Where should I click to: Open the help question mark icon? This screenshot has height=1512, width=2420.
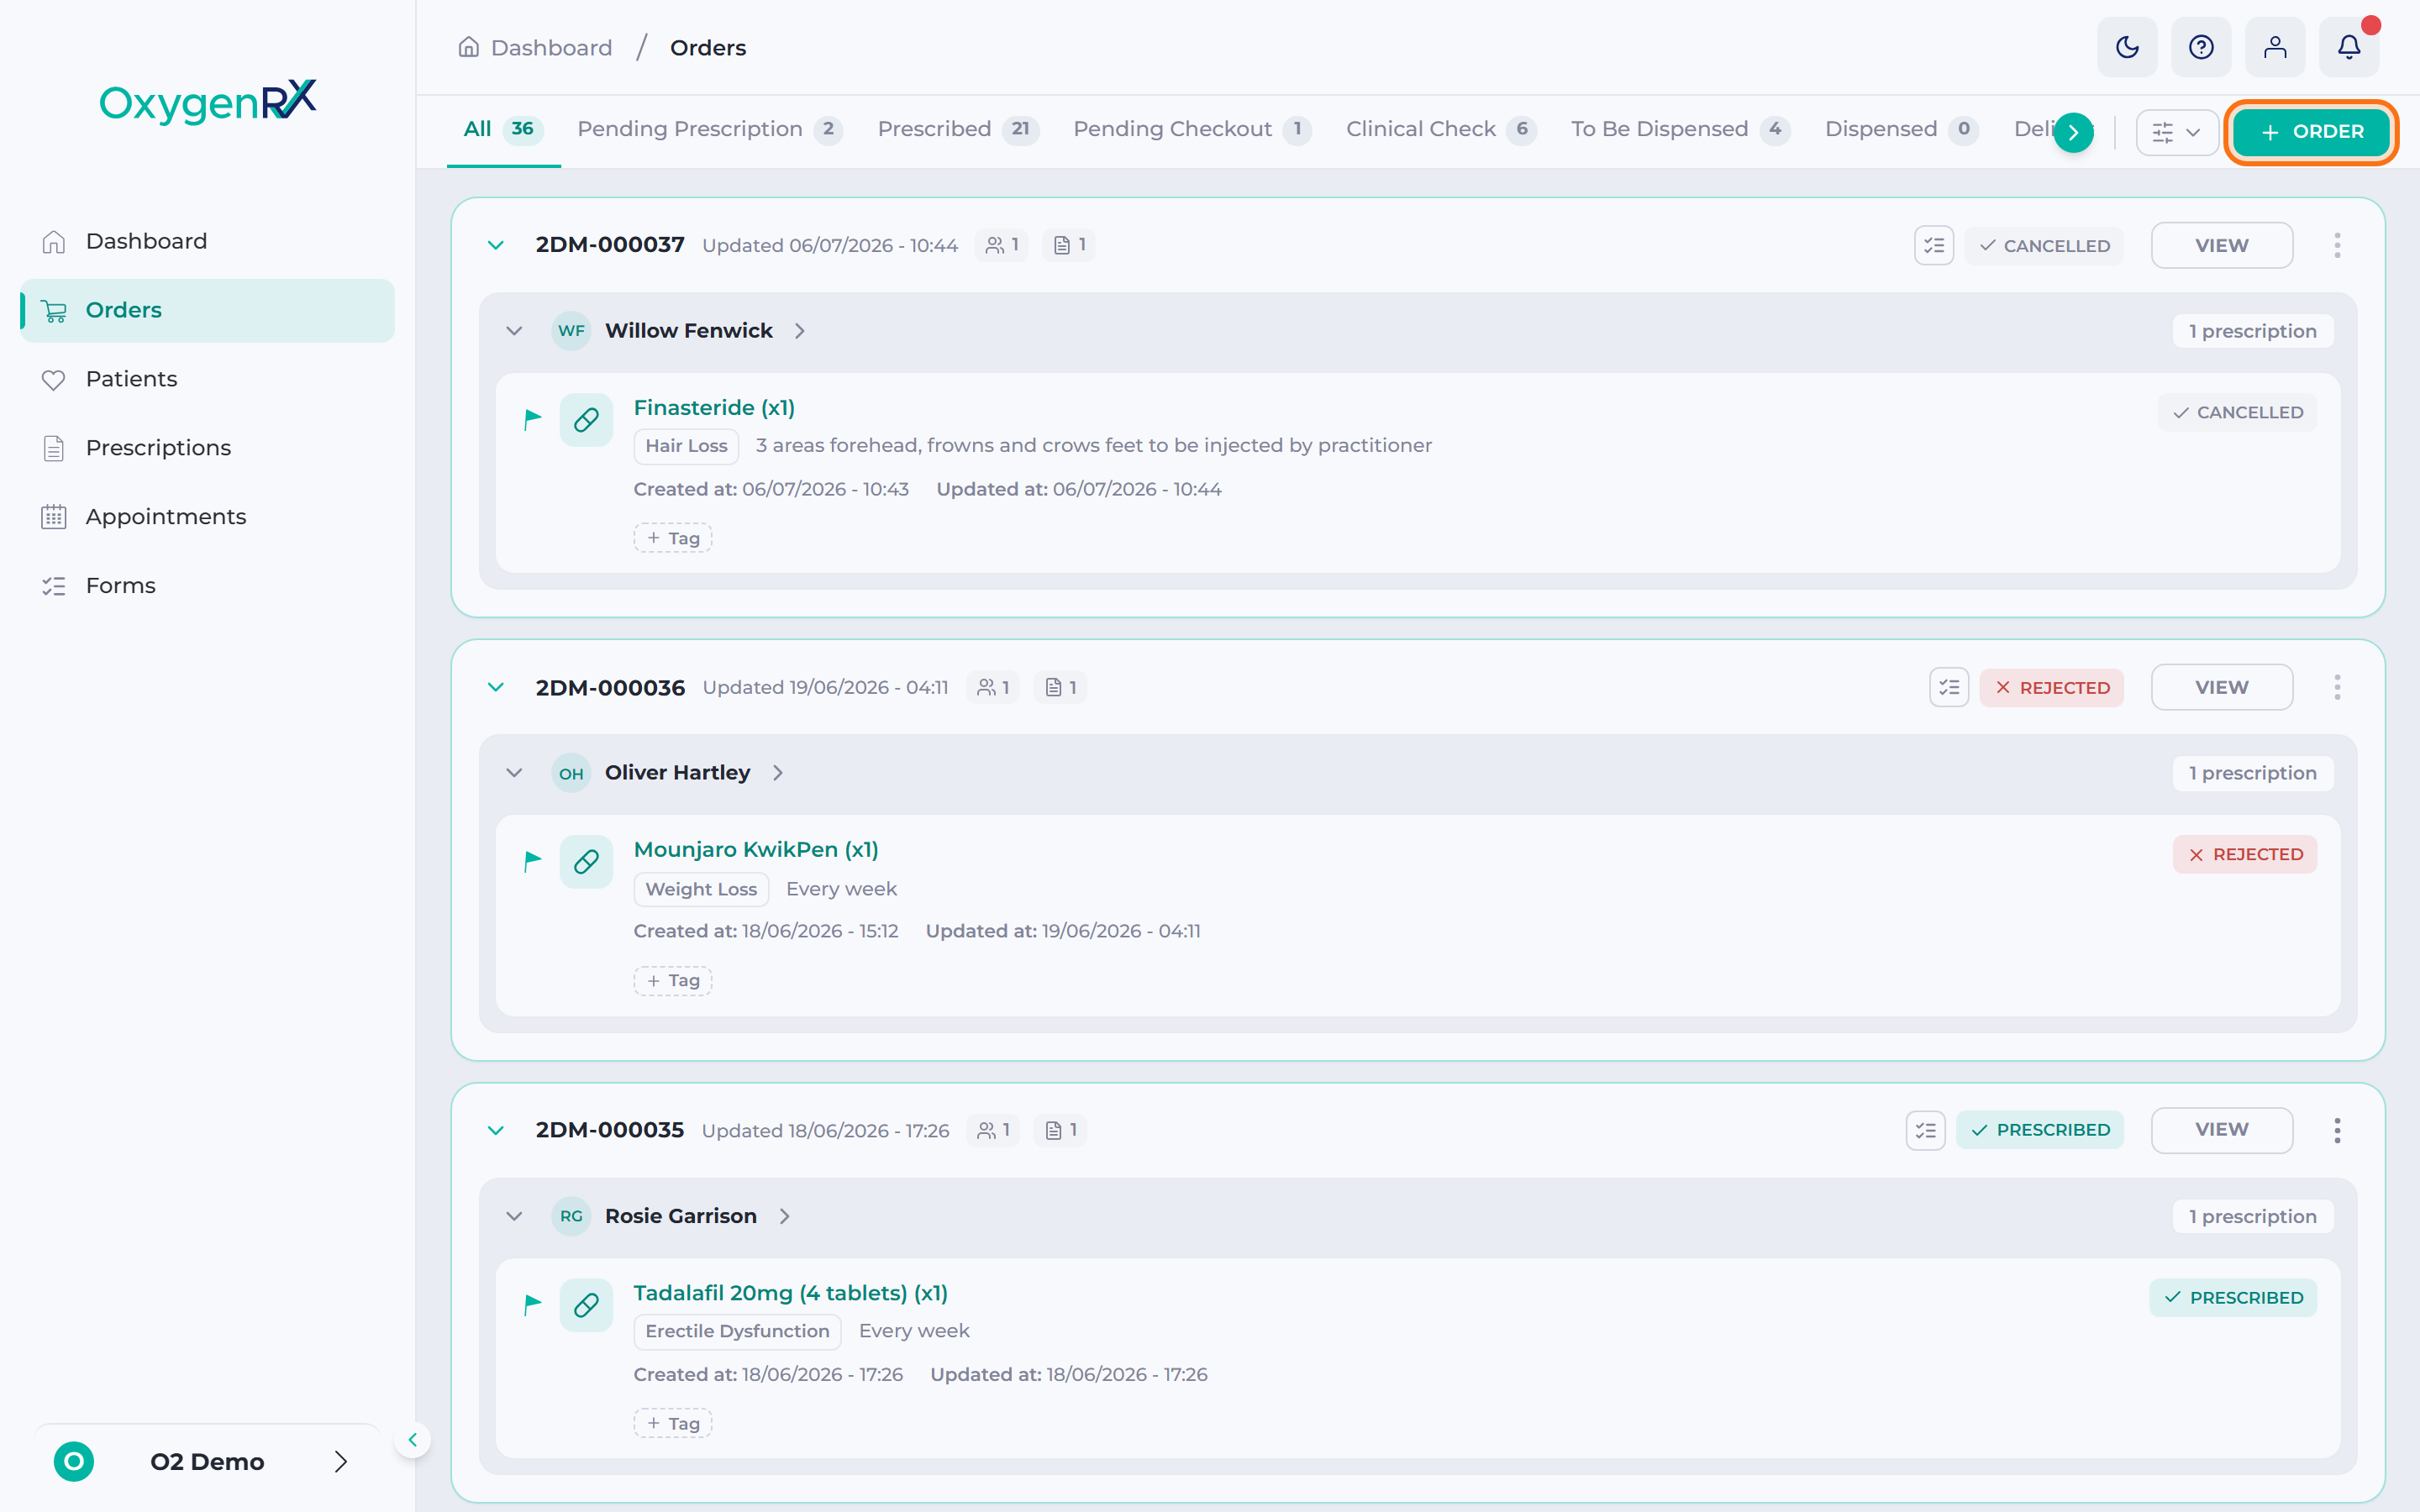coord(2201,47)
